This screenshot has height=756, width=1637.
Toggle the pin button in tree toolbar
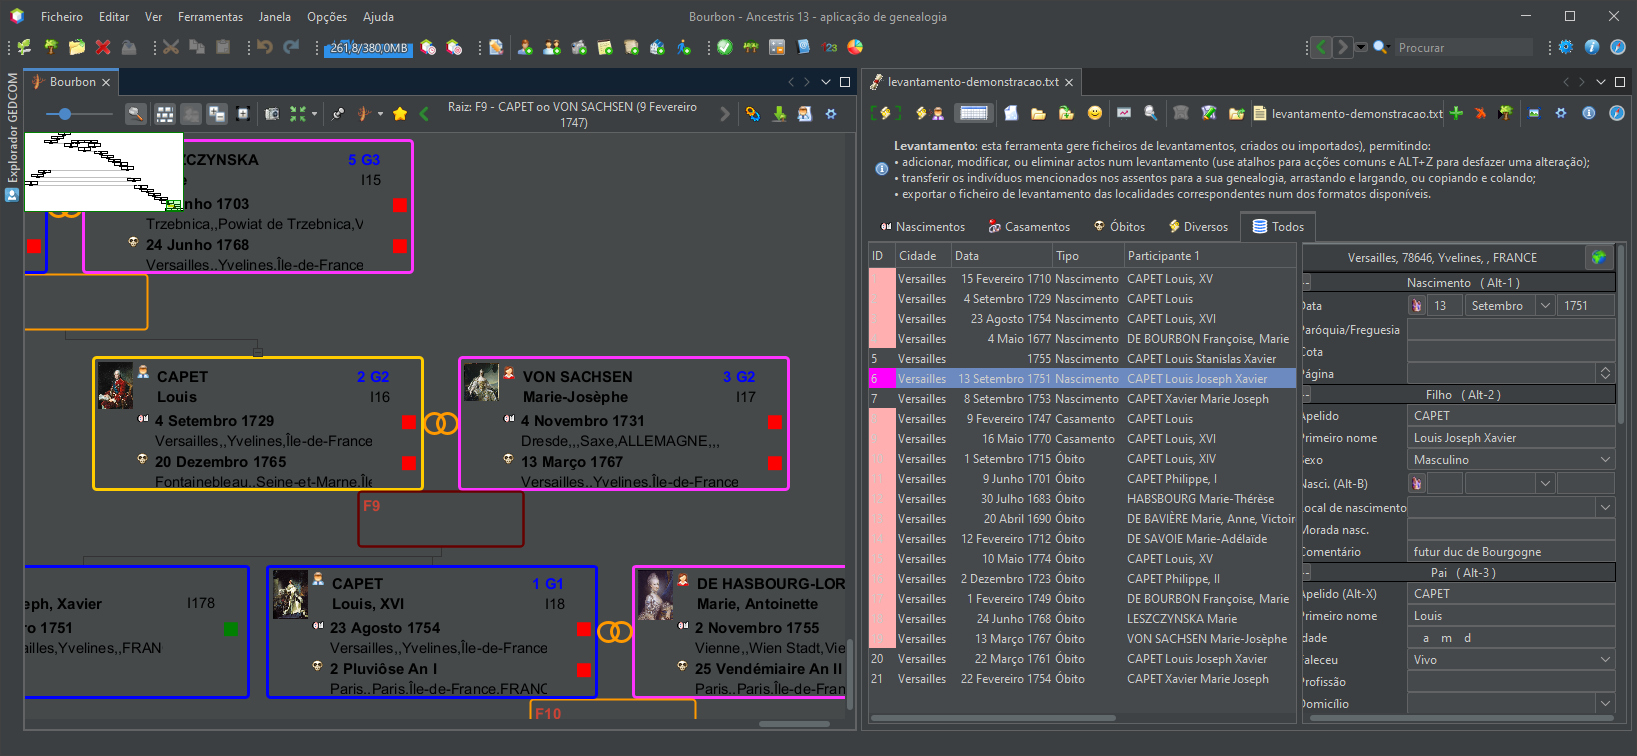[338, 114]
